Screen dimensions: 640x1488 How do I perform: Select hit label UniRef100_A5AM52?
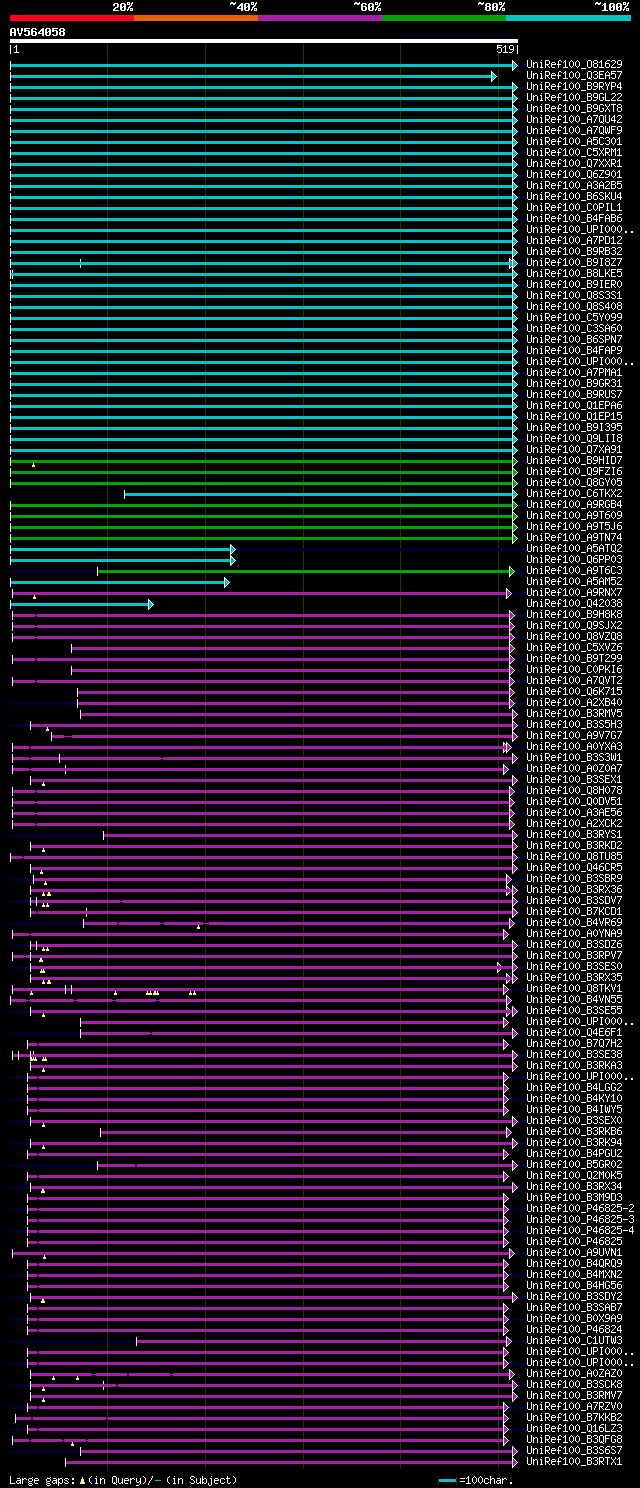[574, 581]
